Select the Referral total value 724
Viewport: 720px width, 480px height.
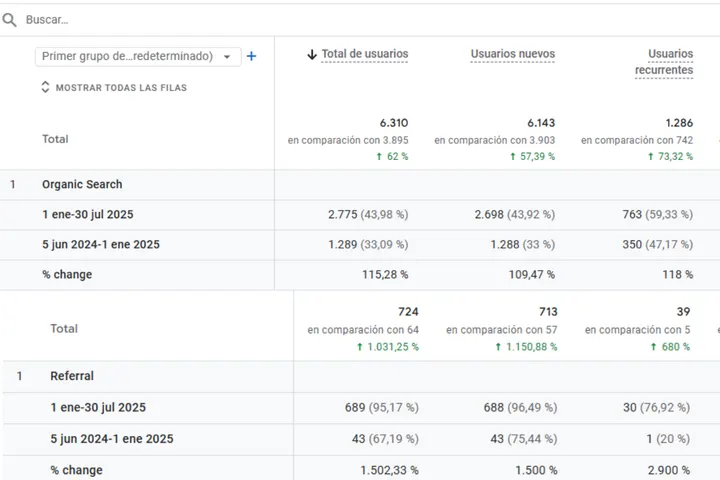coord(408,312)
